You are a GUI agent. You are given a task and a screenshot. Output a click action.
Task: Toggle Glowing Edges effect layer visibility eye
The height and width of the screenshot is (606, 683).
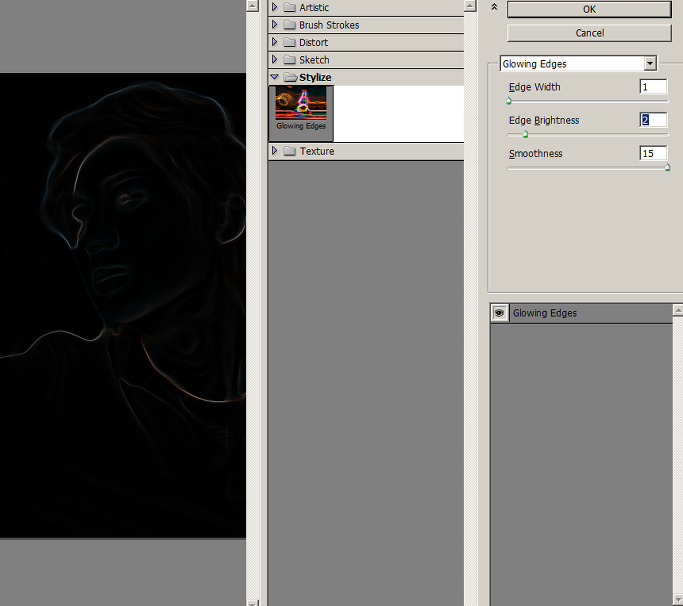(x=499, y=313)
